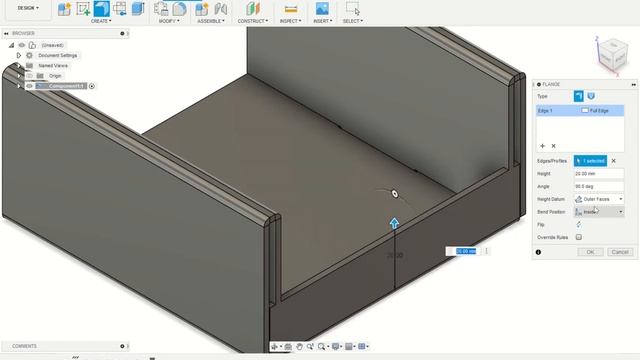Click the Assemble New Component icon
The width and height of the screenshot is (640, 360).
click(x=202, y=9)
